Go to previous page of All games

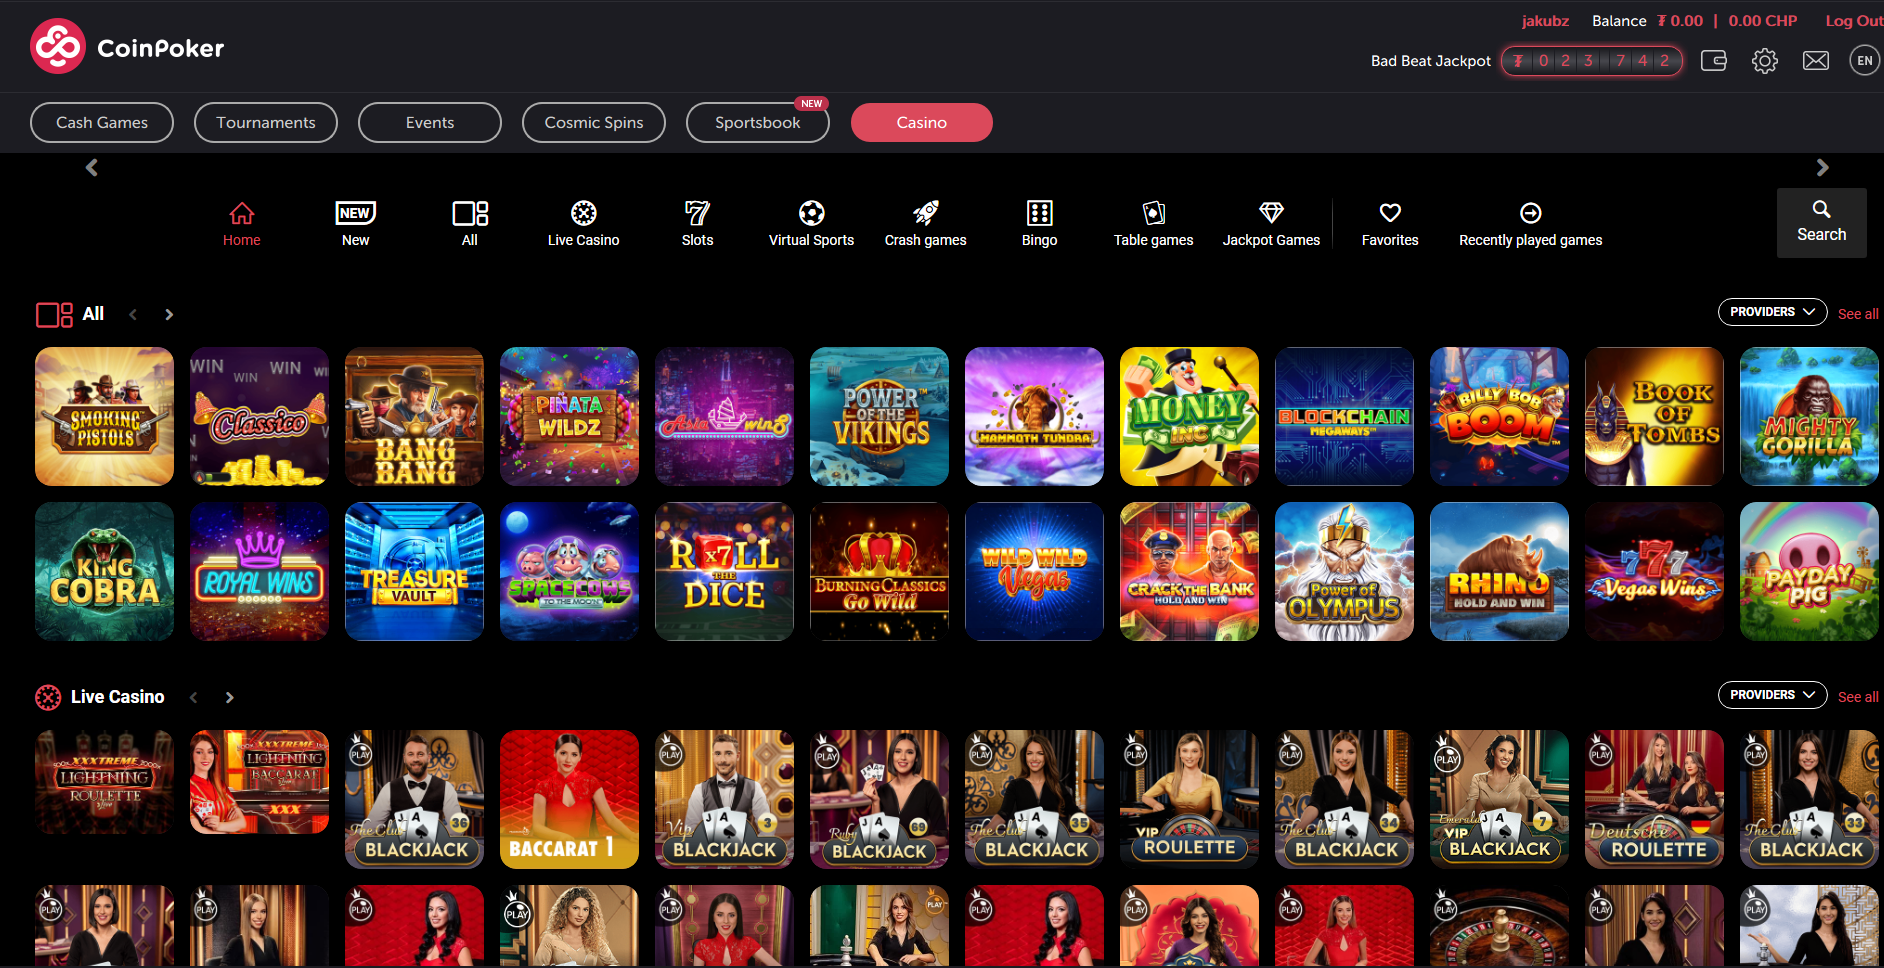(x=133, y=314)
